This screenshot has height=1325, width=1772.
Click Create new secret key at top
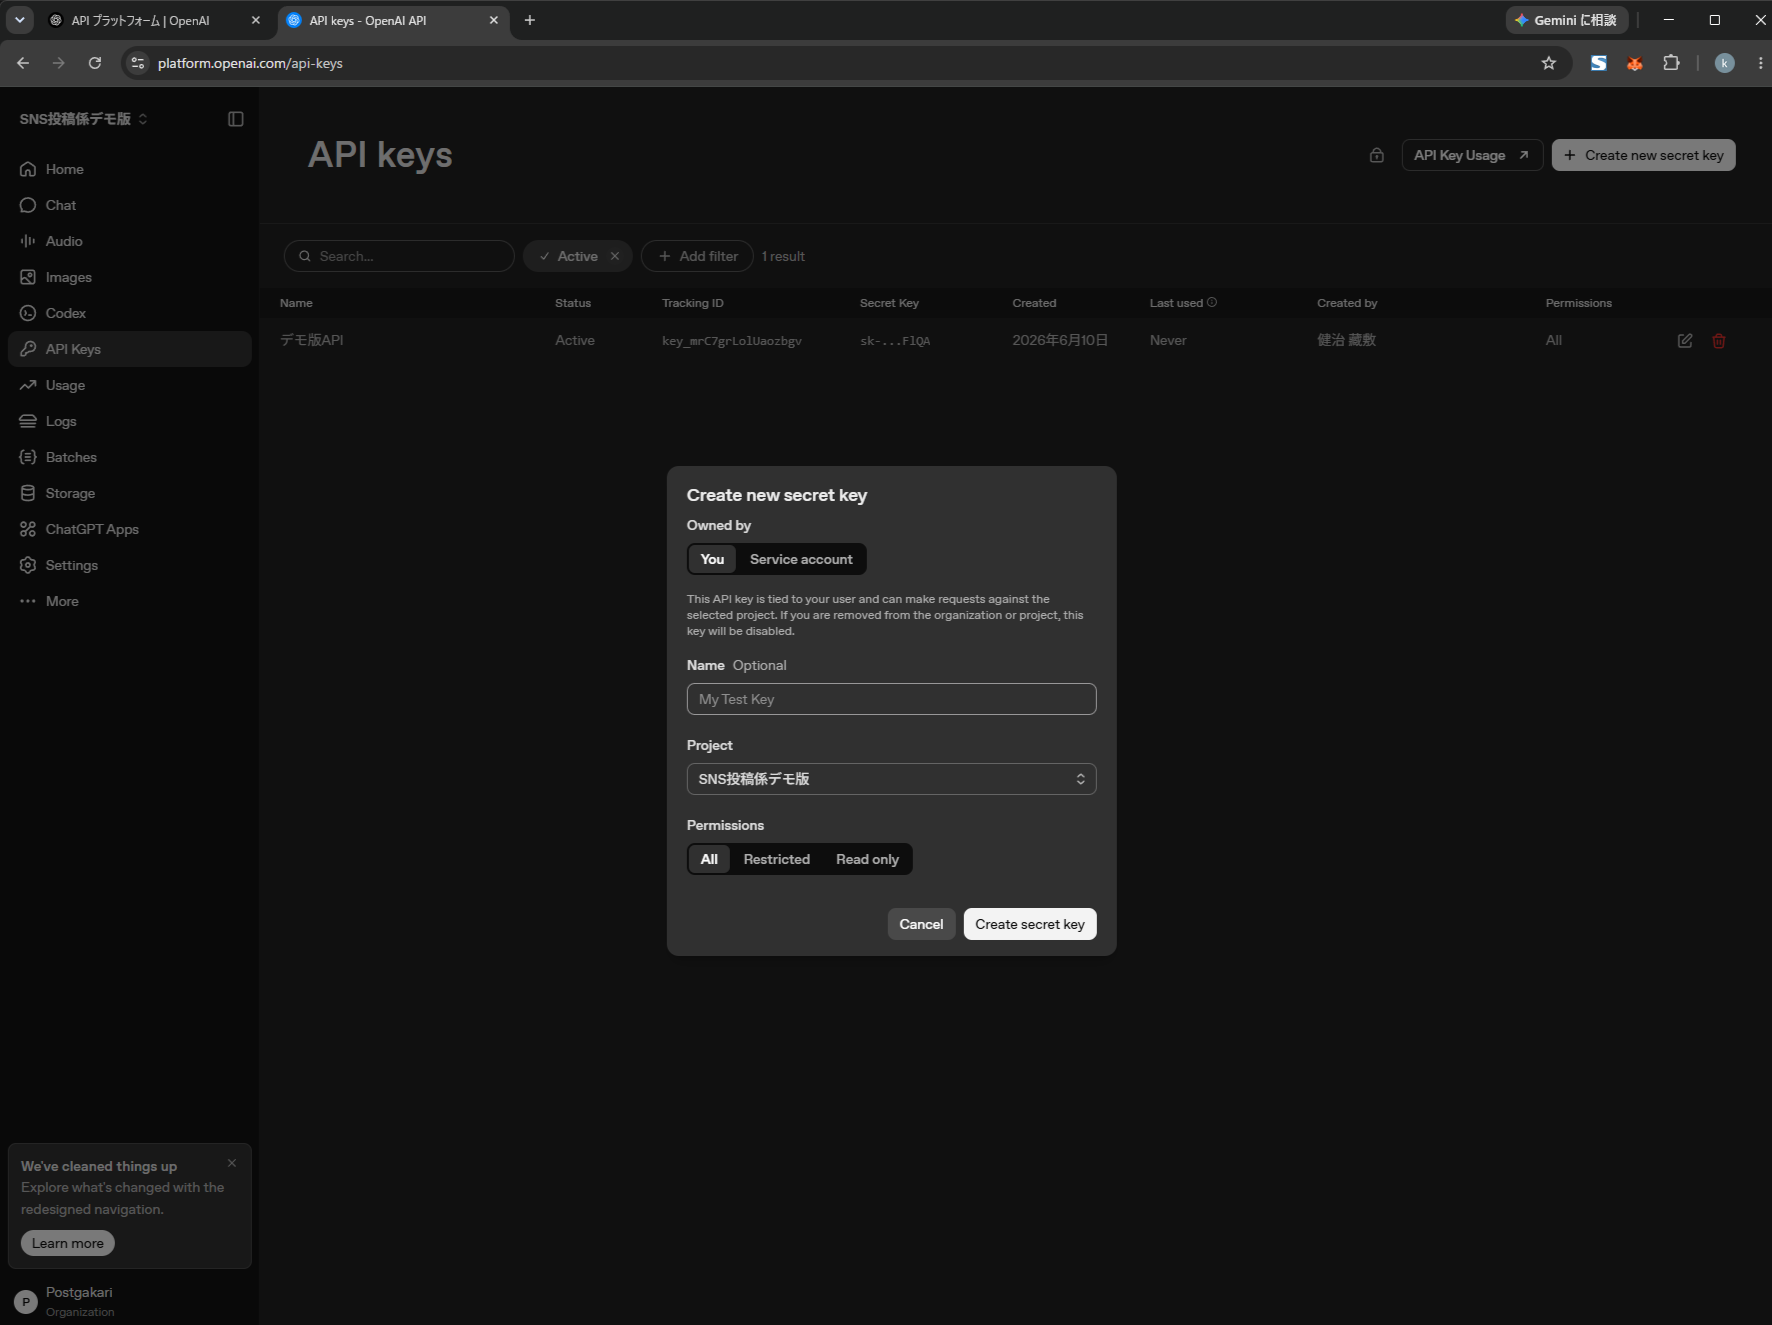tap(1643, 155)
